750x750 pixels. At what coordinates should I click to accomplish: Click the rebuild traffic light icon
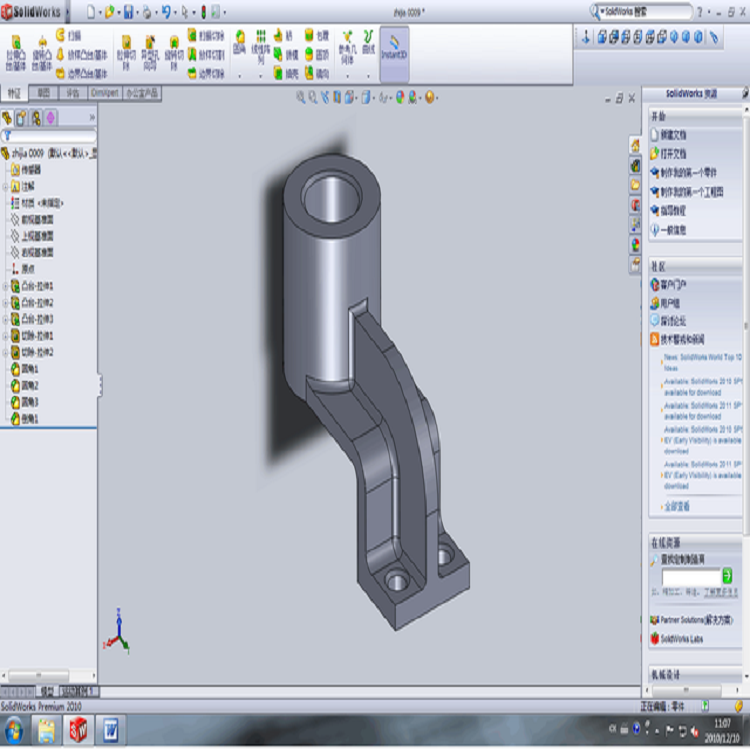tap(203, 13)
